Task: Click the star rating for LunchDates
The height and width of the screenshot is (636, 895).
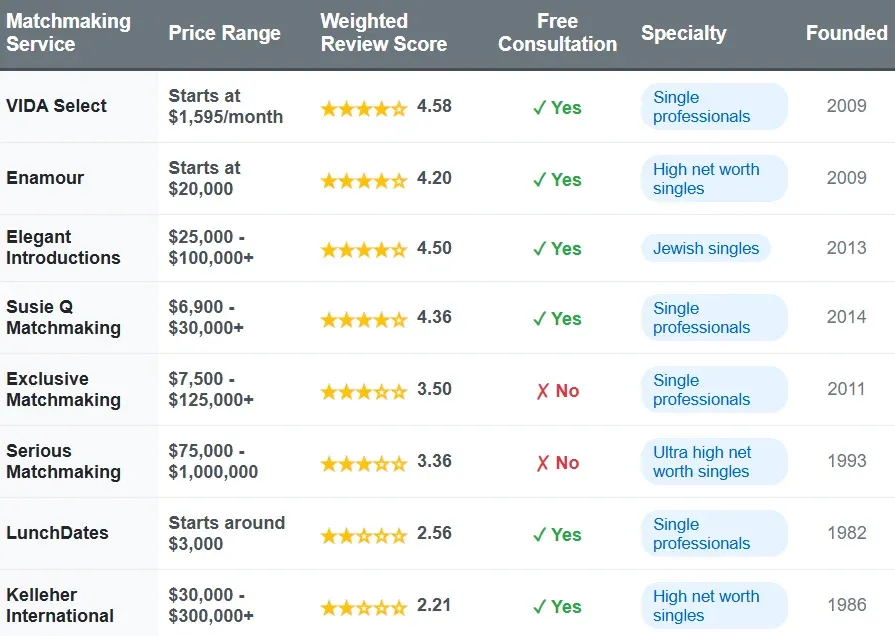Action: coord(364,535)
